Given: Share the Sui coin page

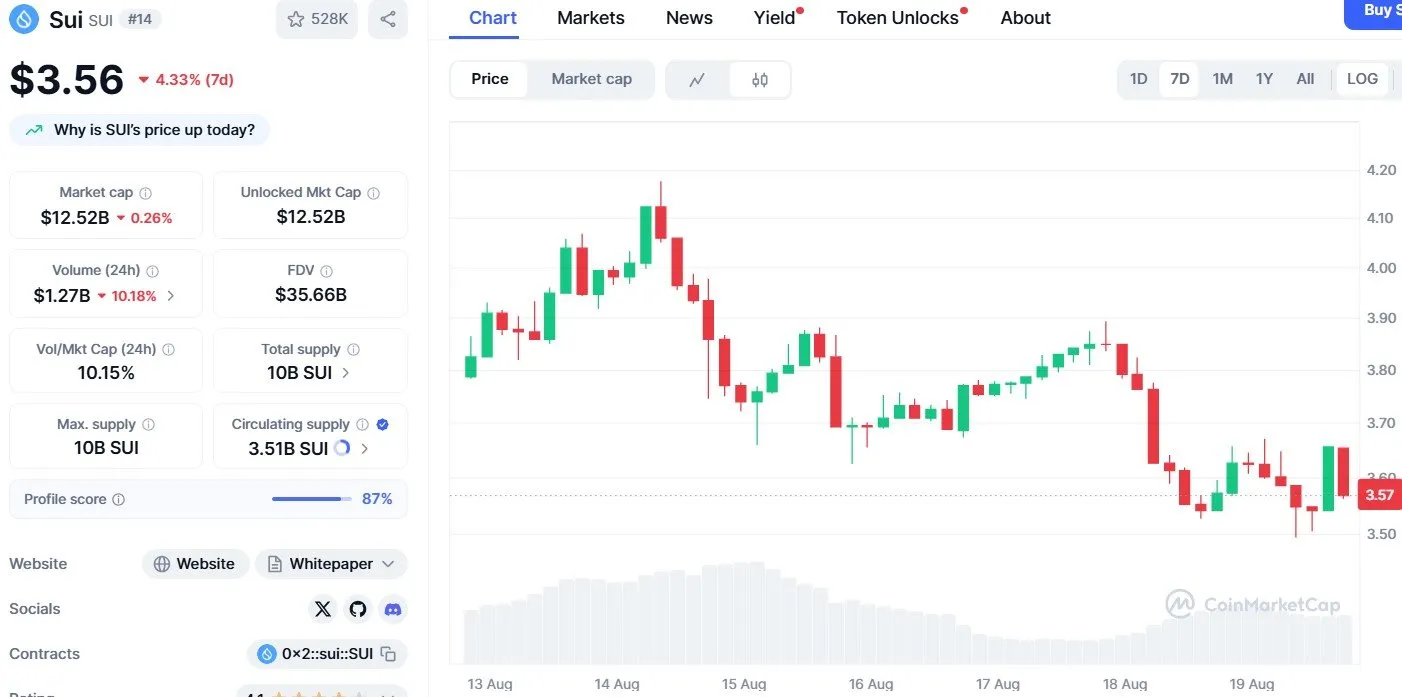Looking at the screenshot, I should (388, 18).
